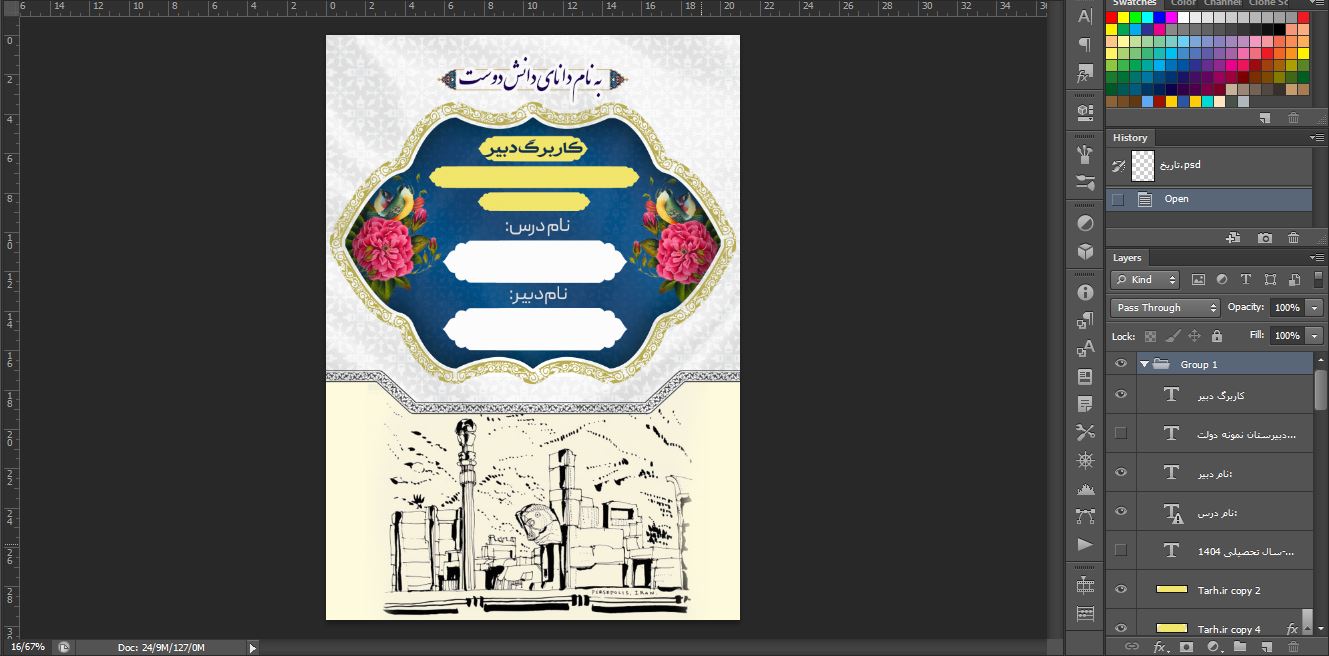
Task: Show the دبیرستان نمونه دولت text layer
Action: pos(1120,433)
